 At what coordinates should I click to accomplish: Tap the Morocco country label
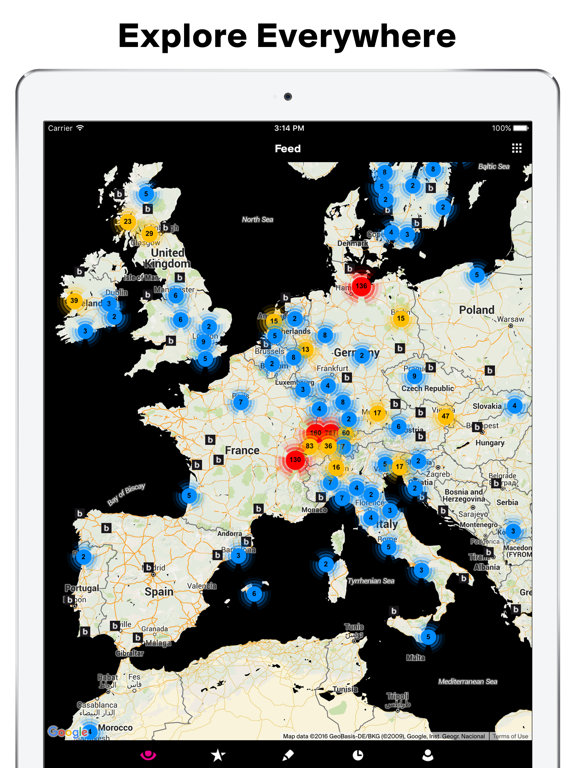[115, 728]
